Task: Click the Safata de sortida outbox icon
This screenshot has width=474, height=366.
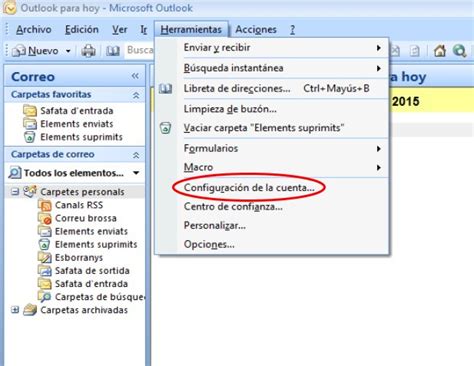Action: pyautogui.click(x=45, y=271)
